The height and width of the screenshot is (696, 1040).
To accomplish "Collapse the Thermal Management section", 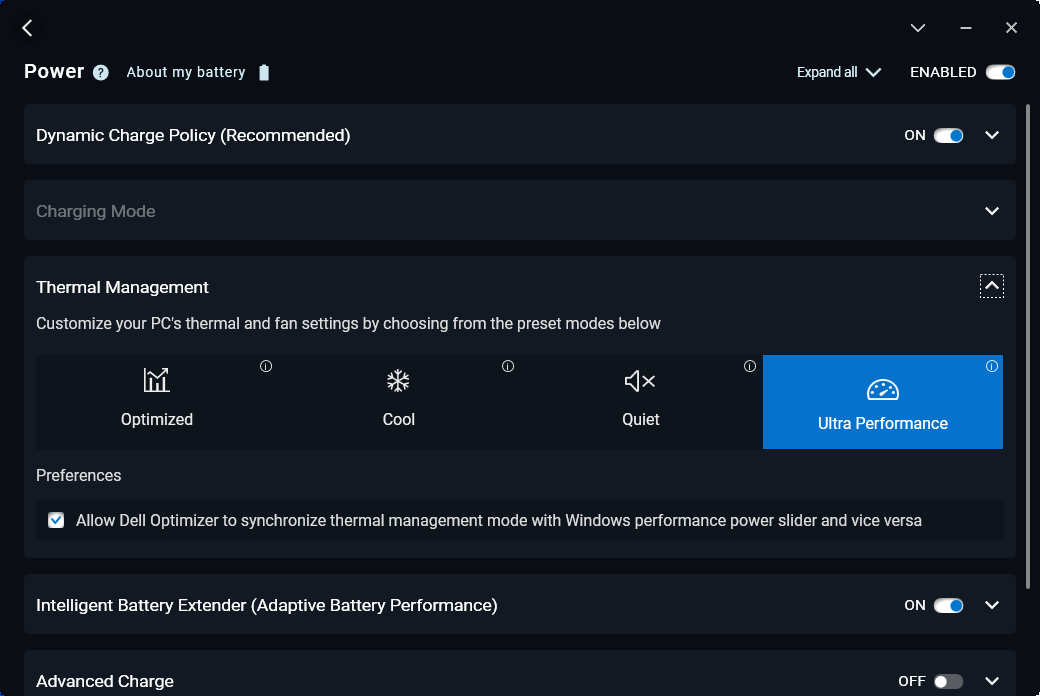I will [992, 287].
